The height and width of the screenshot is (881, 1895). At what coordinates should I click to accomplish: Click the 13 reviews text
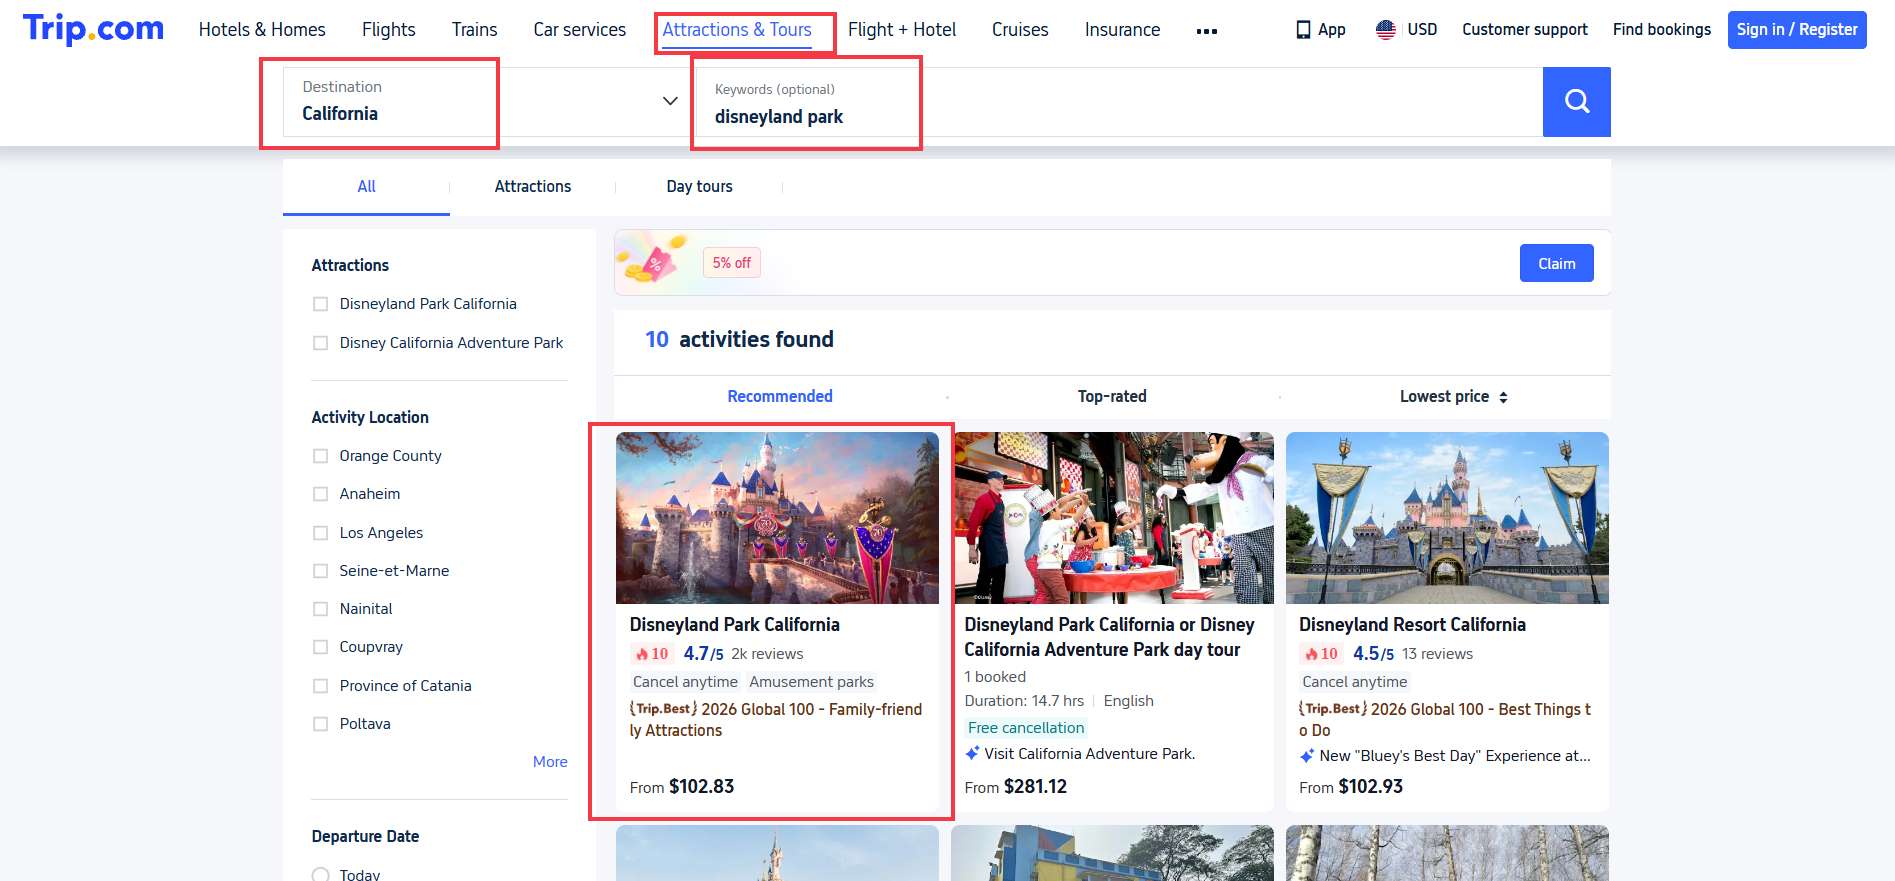tap(1437, 654)
